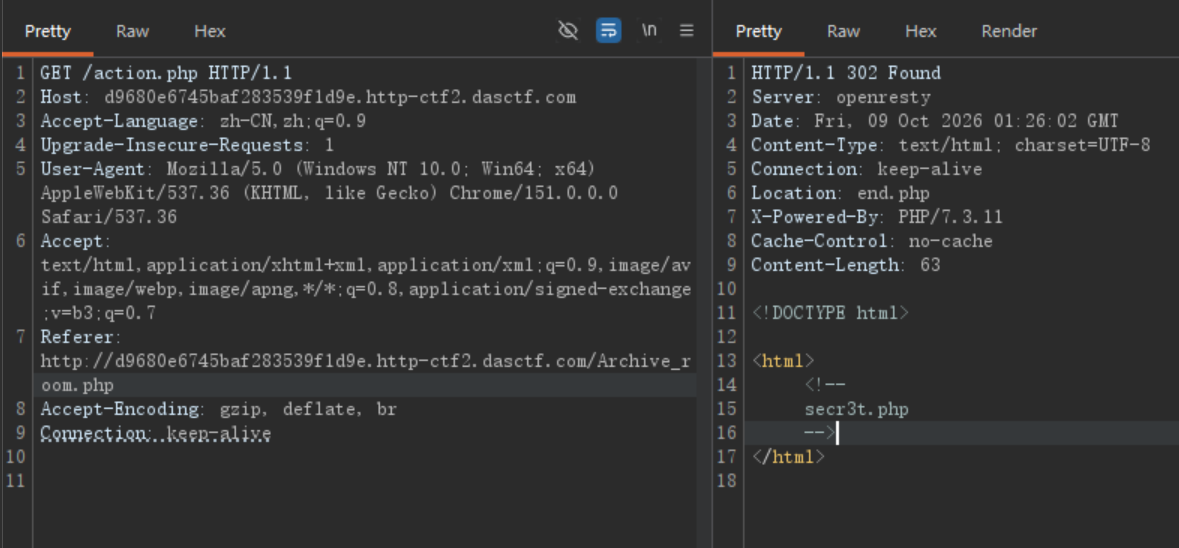Click empty request line 11

pos(365,481)
